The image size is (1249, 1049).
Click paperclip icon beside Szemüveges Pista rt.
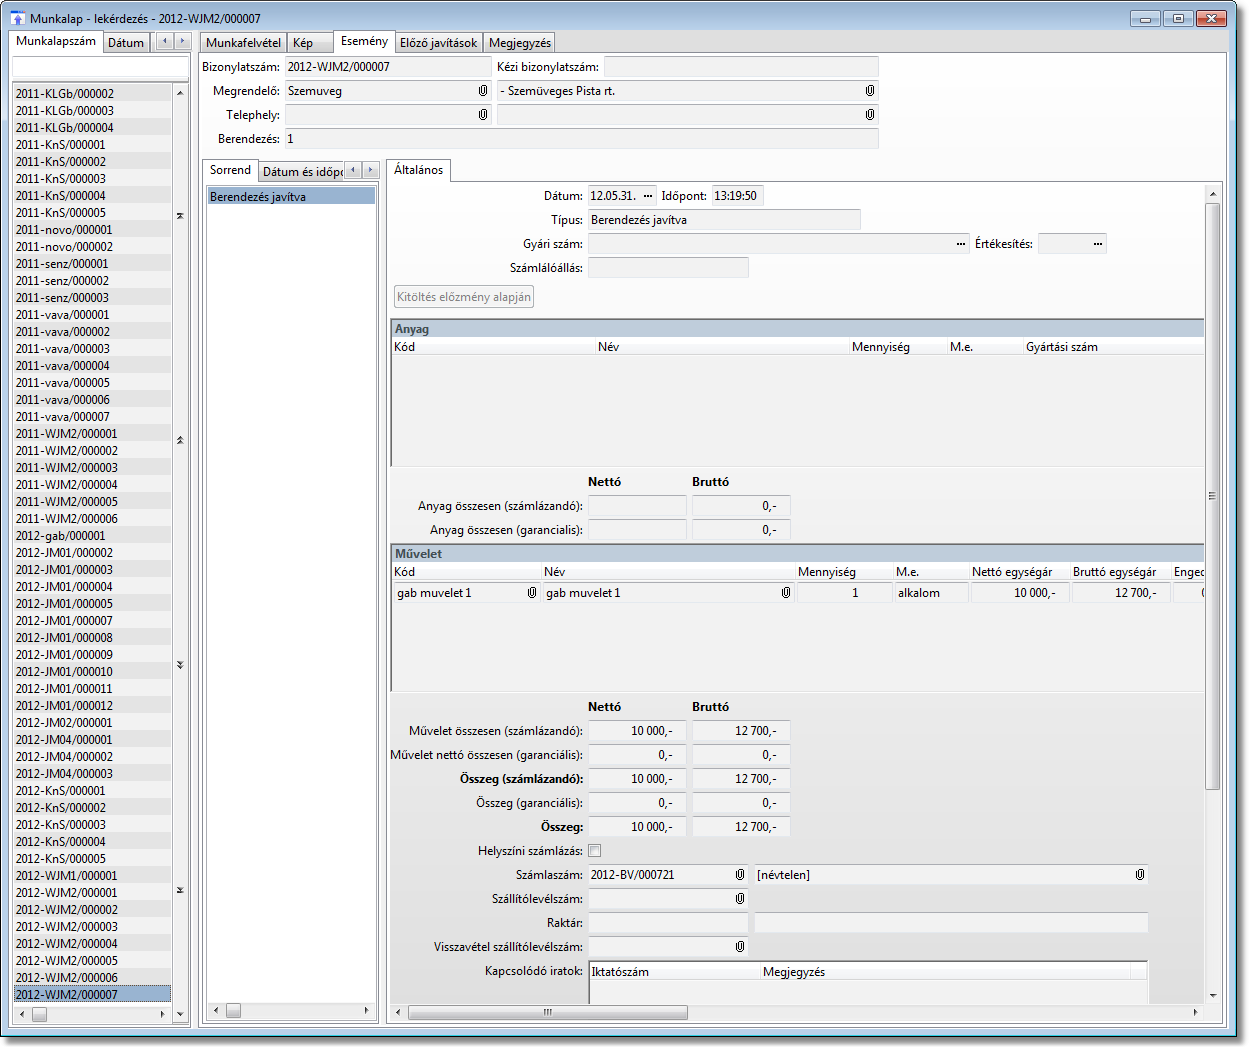click(870, 91)
